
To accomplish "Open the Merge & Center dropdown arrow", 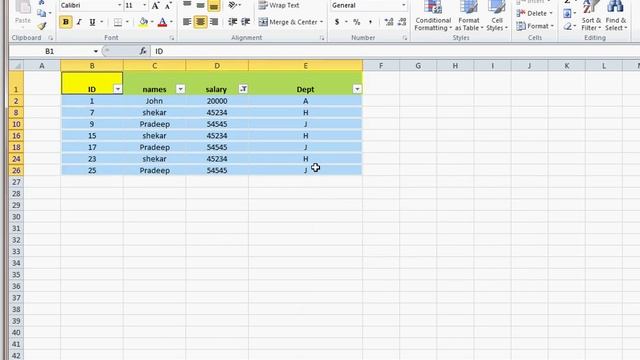I will (x=322, y=22).
